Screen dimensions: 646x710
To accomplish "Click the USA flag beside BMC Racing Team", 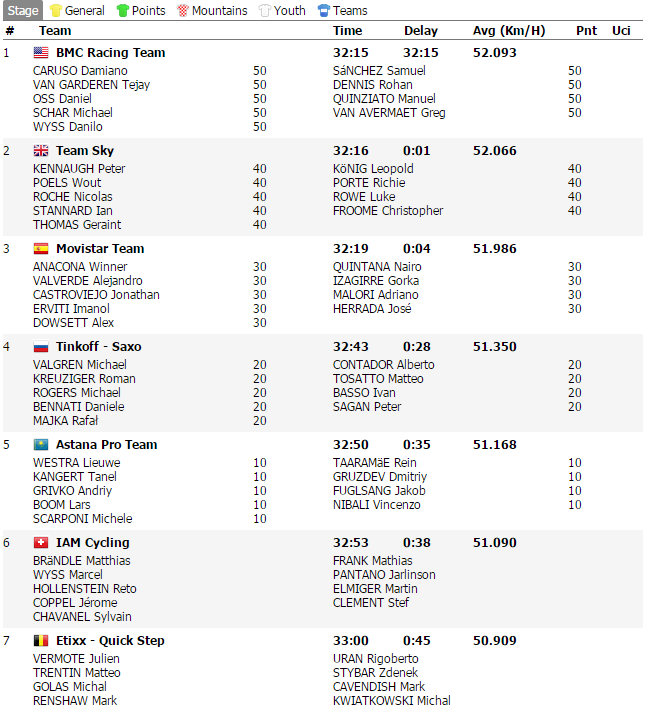I will tap(41, 53).
